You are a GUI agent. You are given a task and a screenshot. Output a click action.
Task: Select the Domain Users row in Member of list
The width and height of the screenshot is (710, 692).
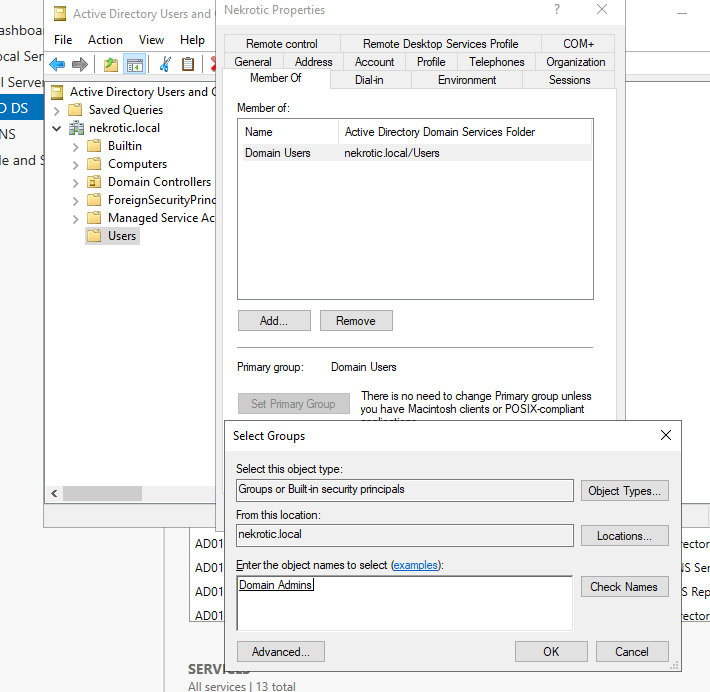[417, 153]
